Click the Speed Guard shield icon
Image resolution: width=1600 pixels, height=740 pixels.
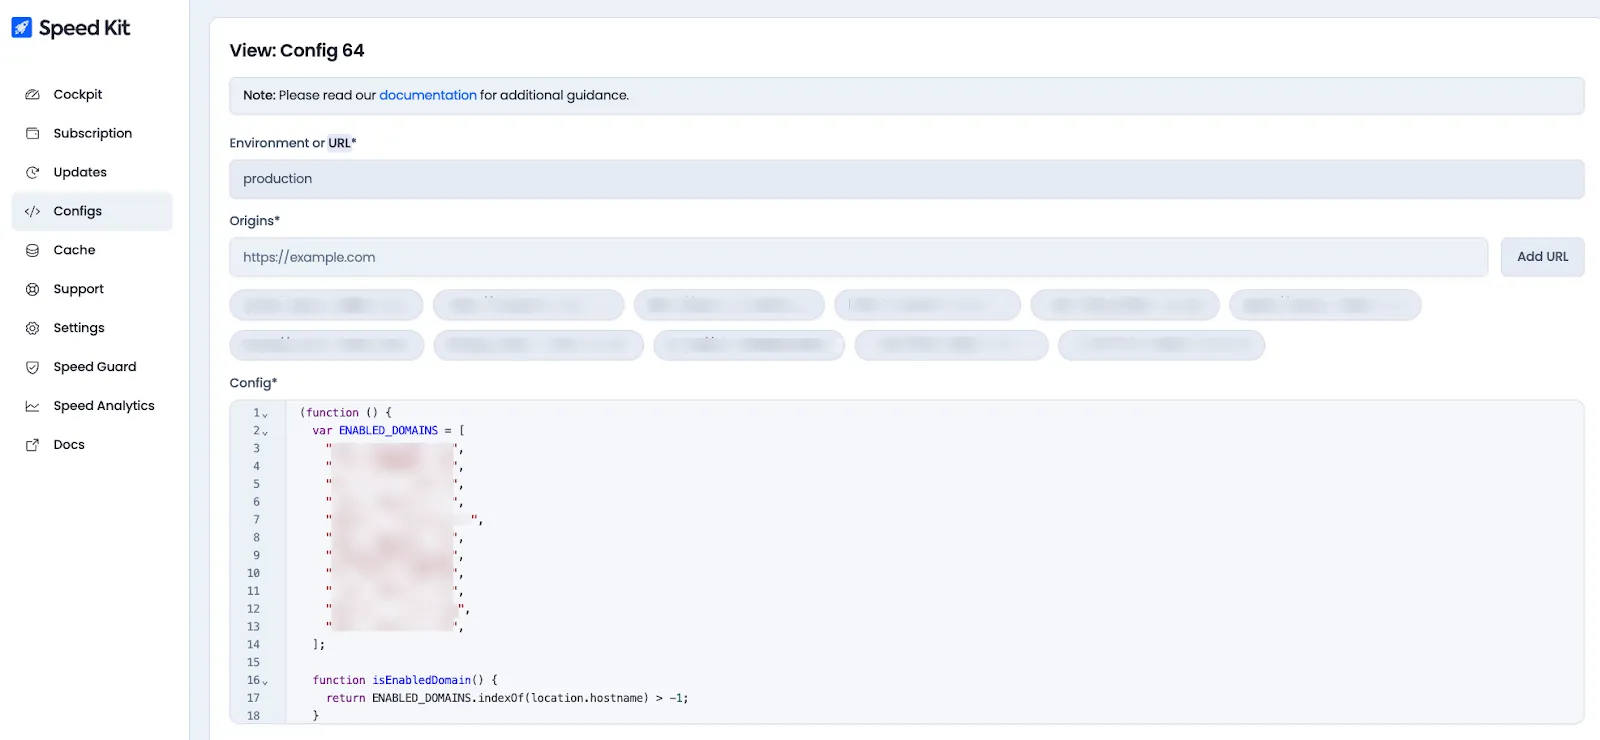click(32, 367)
